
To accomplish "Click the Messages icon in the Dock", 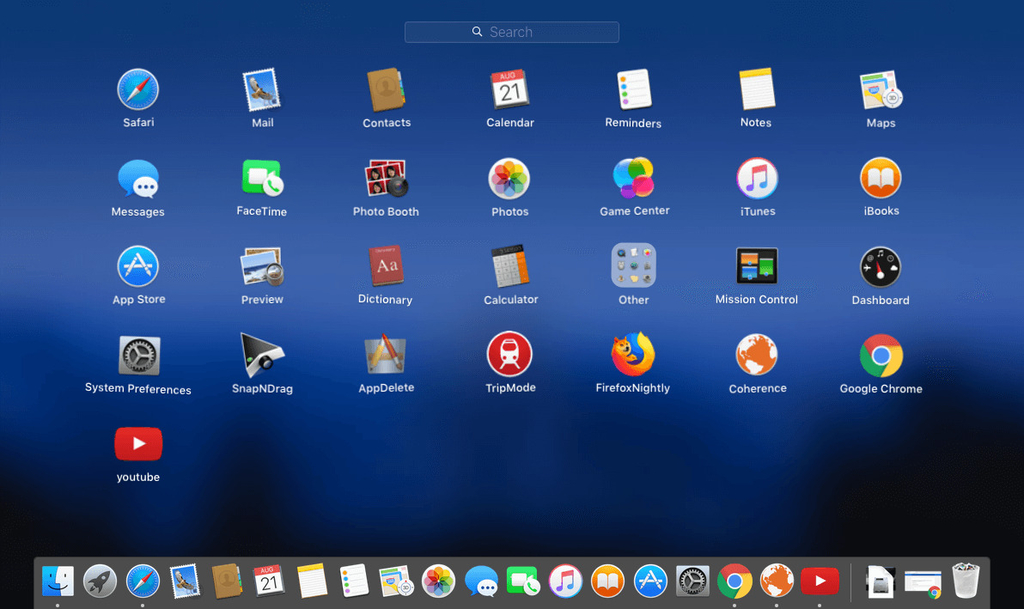I will tap(481, 581).
